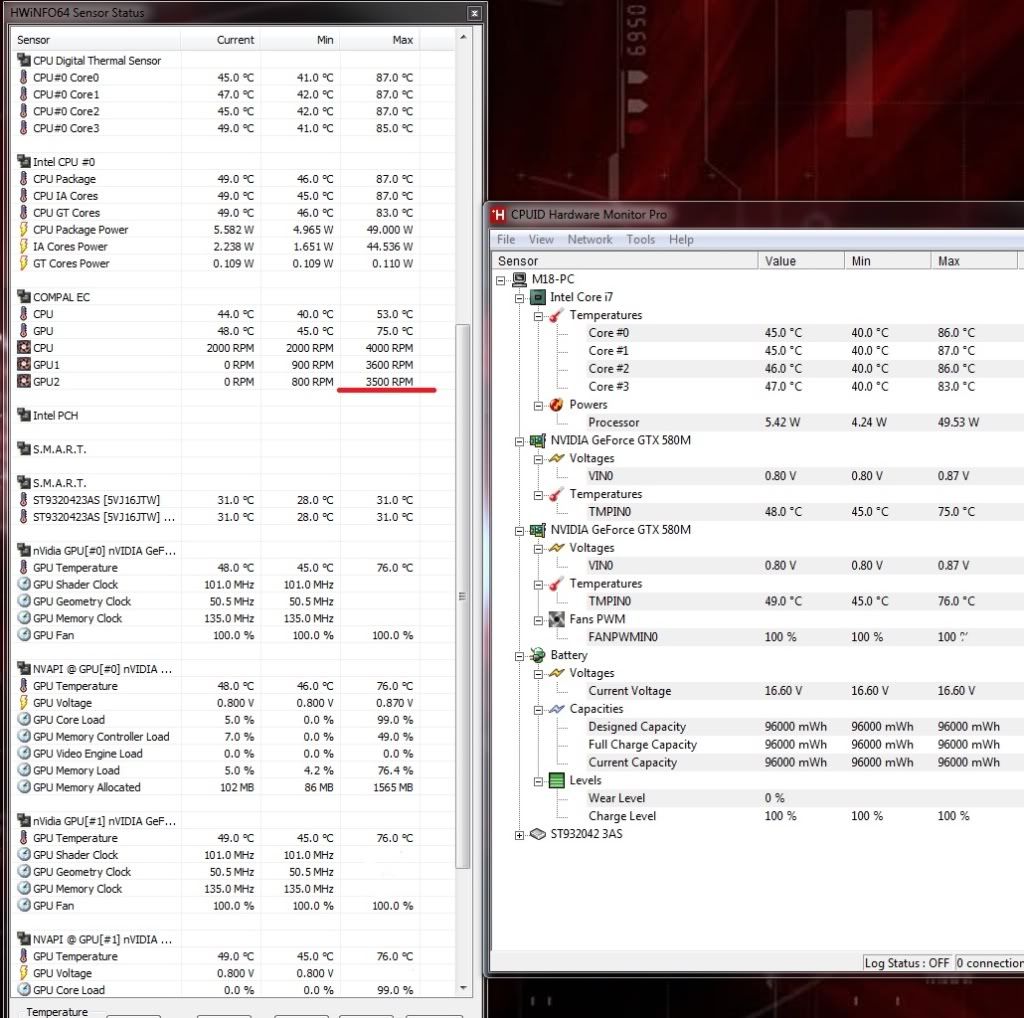Open the File menu

(x=506, y=240)
